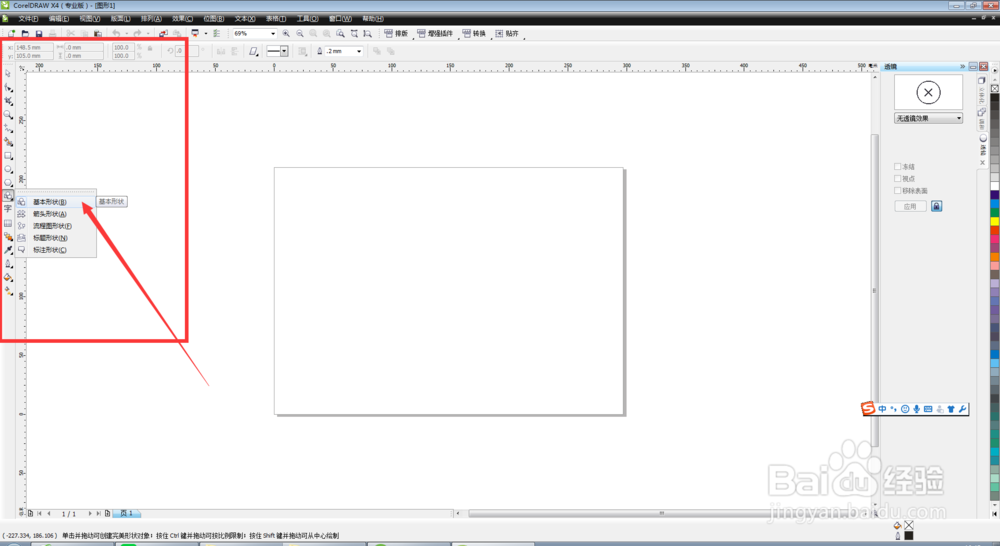Choose 标注形状(C) from the flyout
Viewport: 1000px width, 546px height.
(x=55, y=250)
